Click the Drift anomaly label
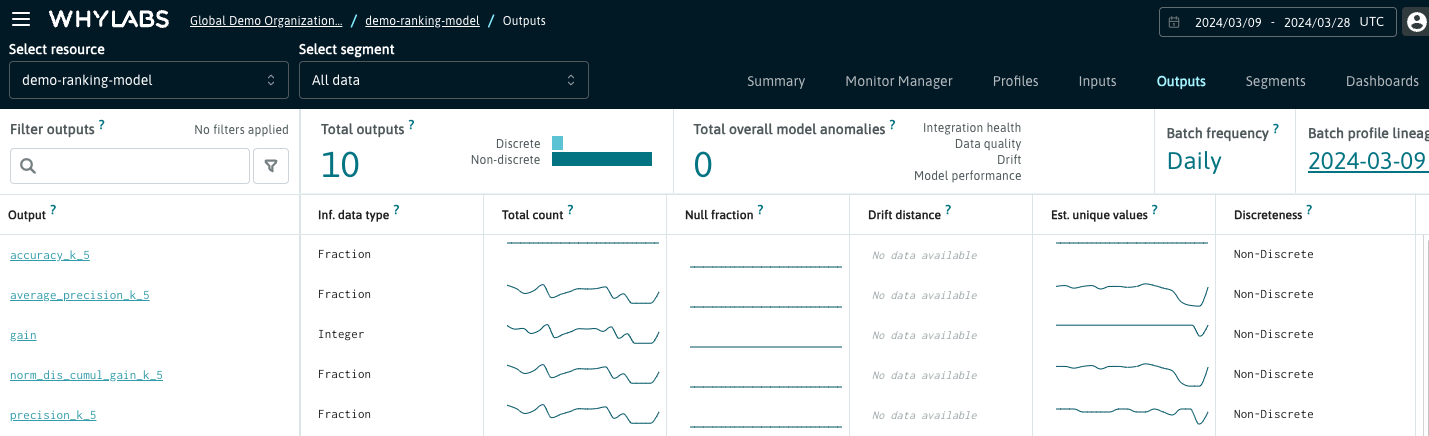 1009,159
